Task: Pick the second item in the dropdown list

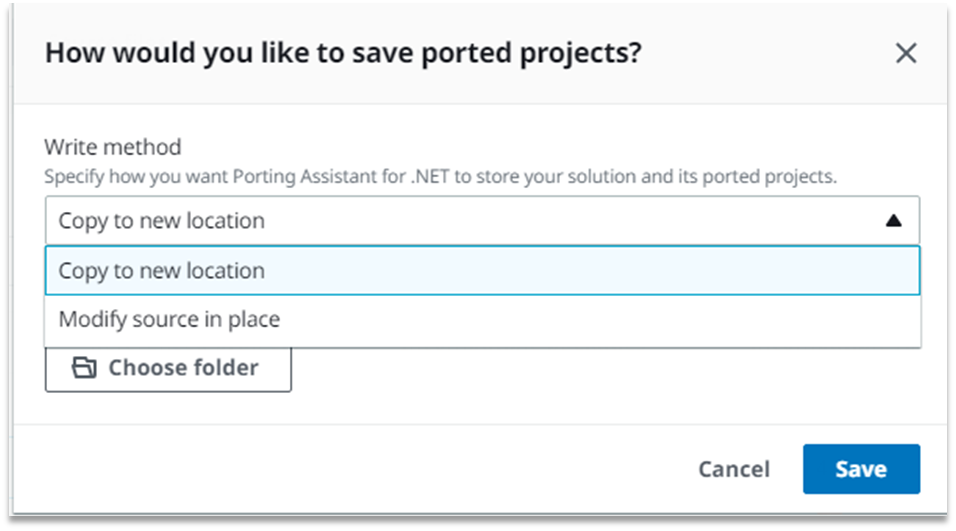Action: [x=169, y=320]
